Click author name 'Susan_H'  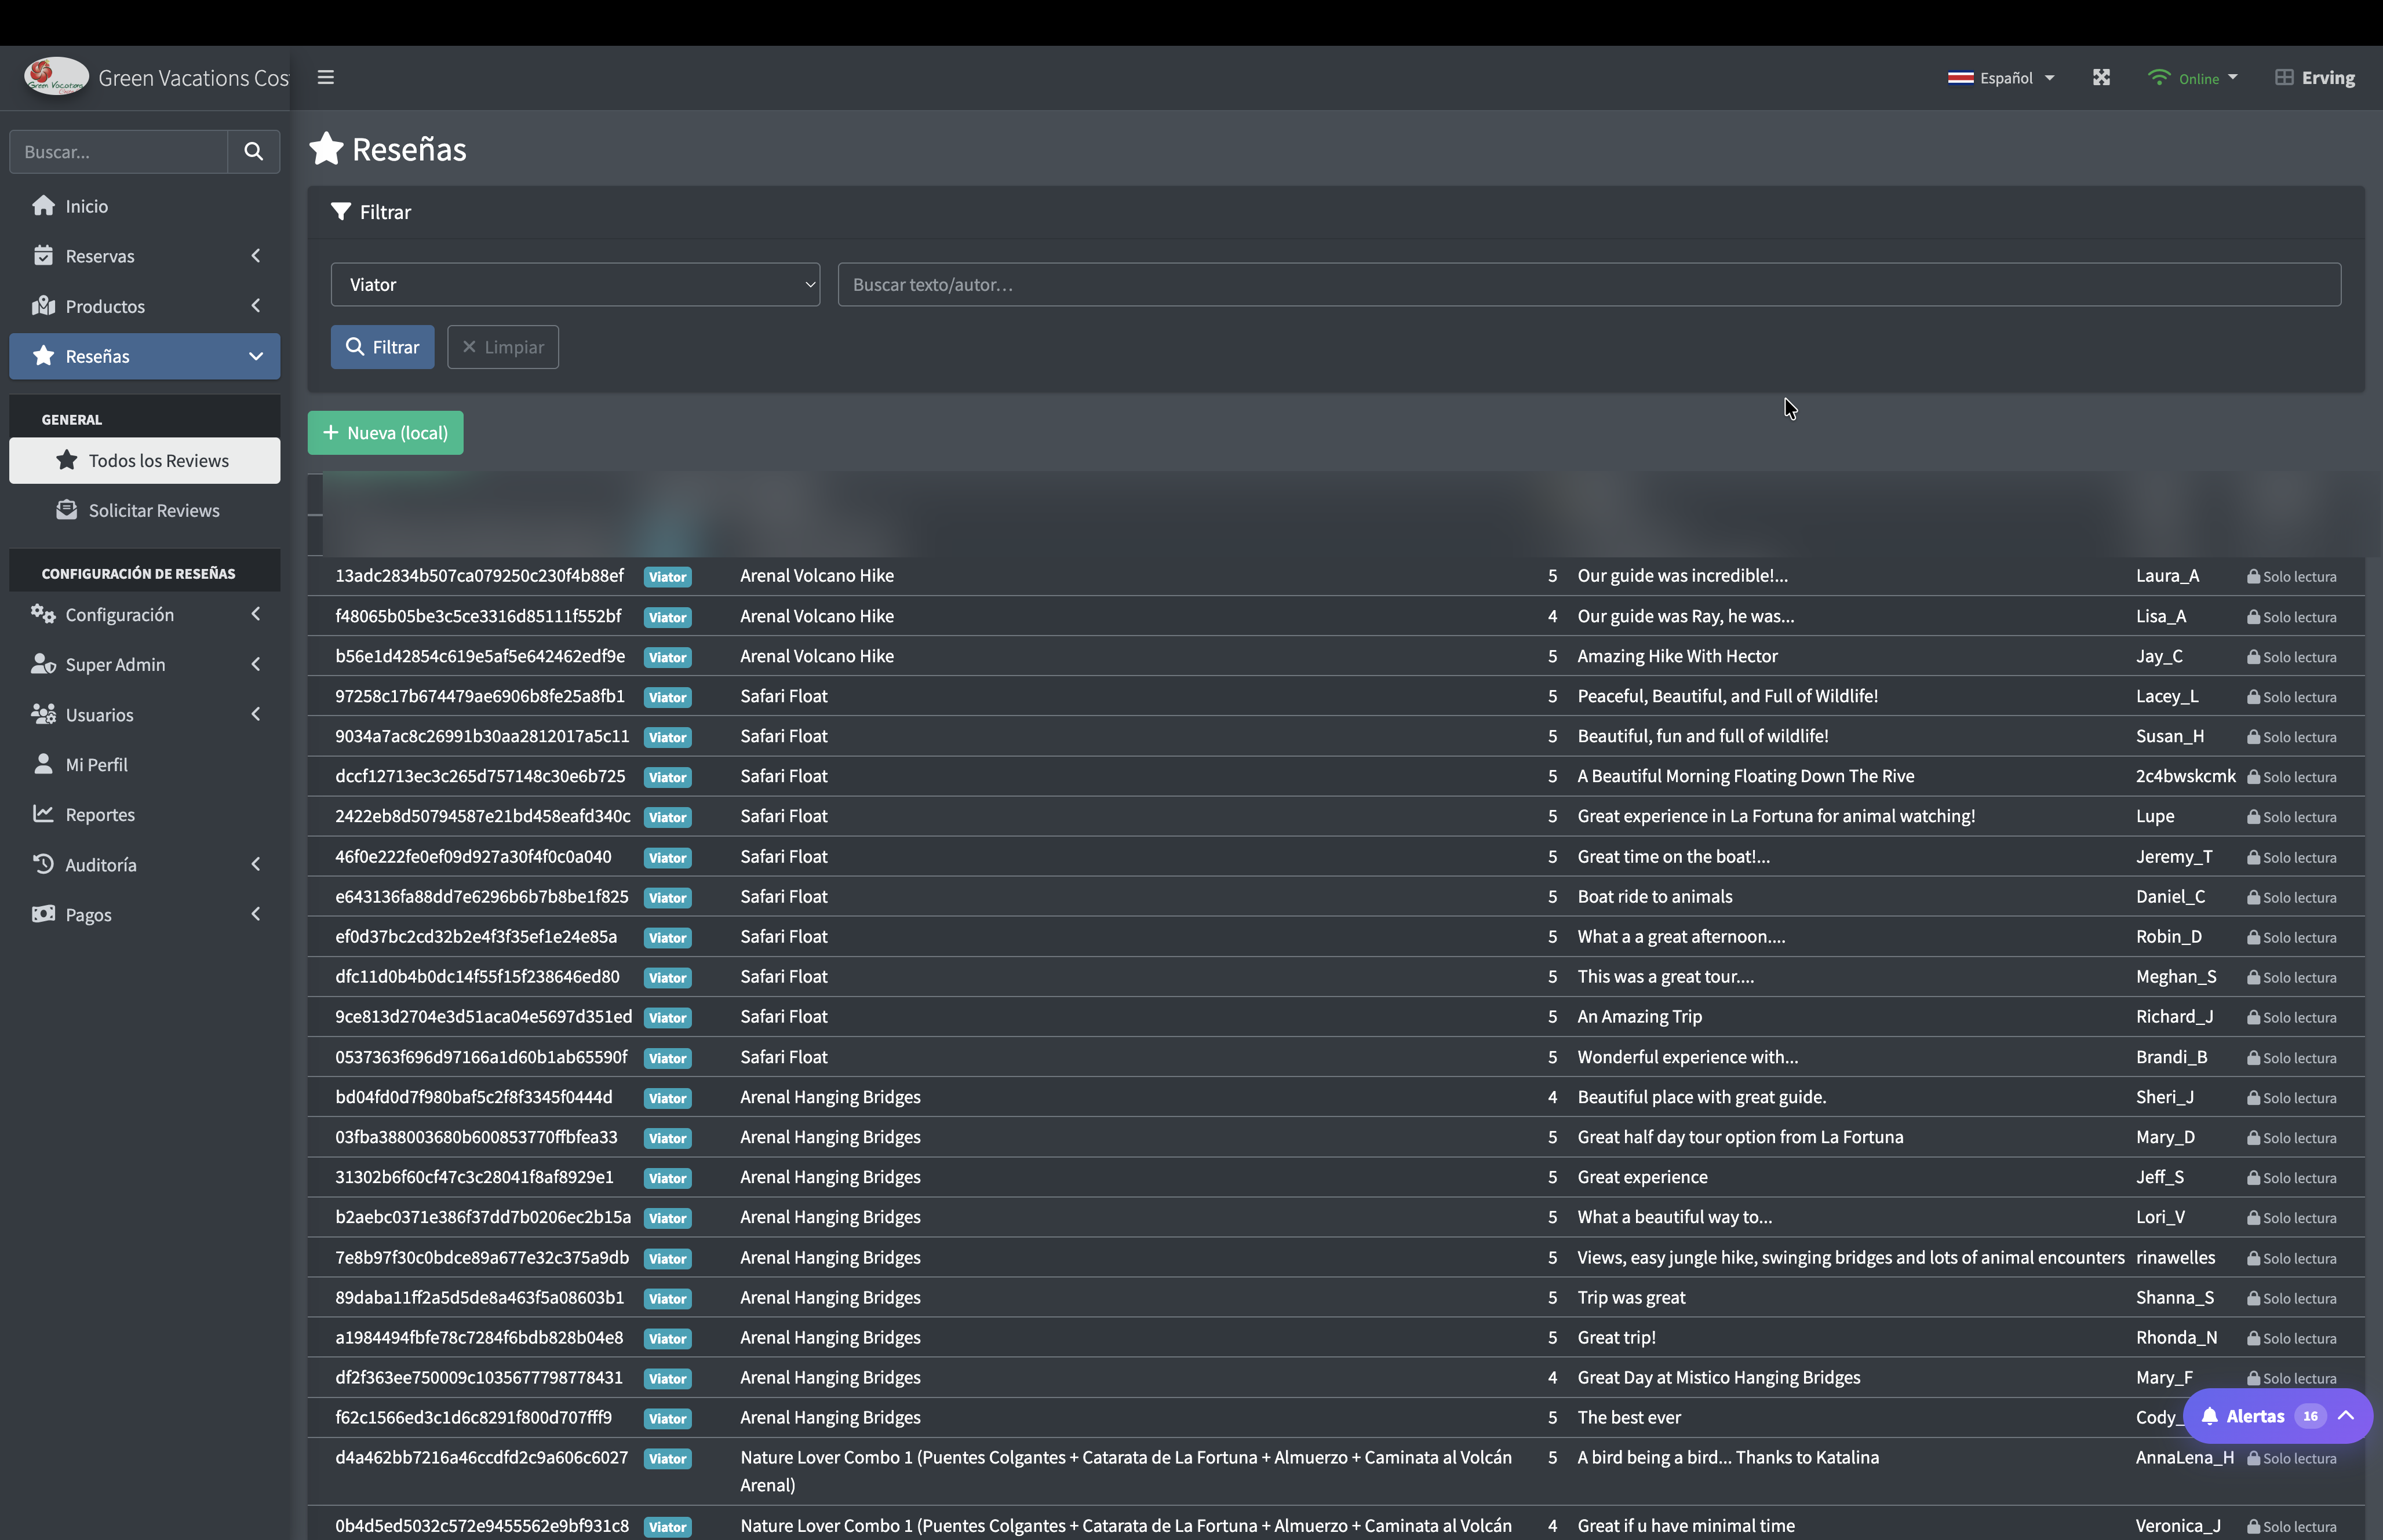[2169, 736]
